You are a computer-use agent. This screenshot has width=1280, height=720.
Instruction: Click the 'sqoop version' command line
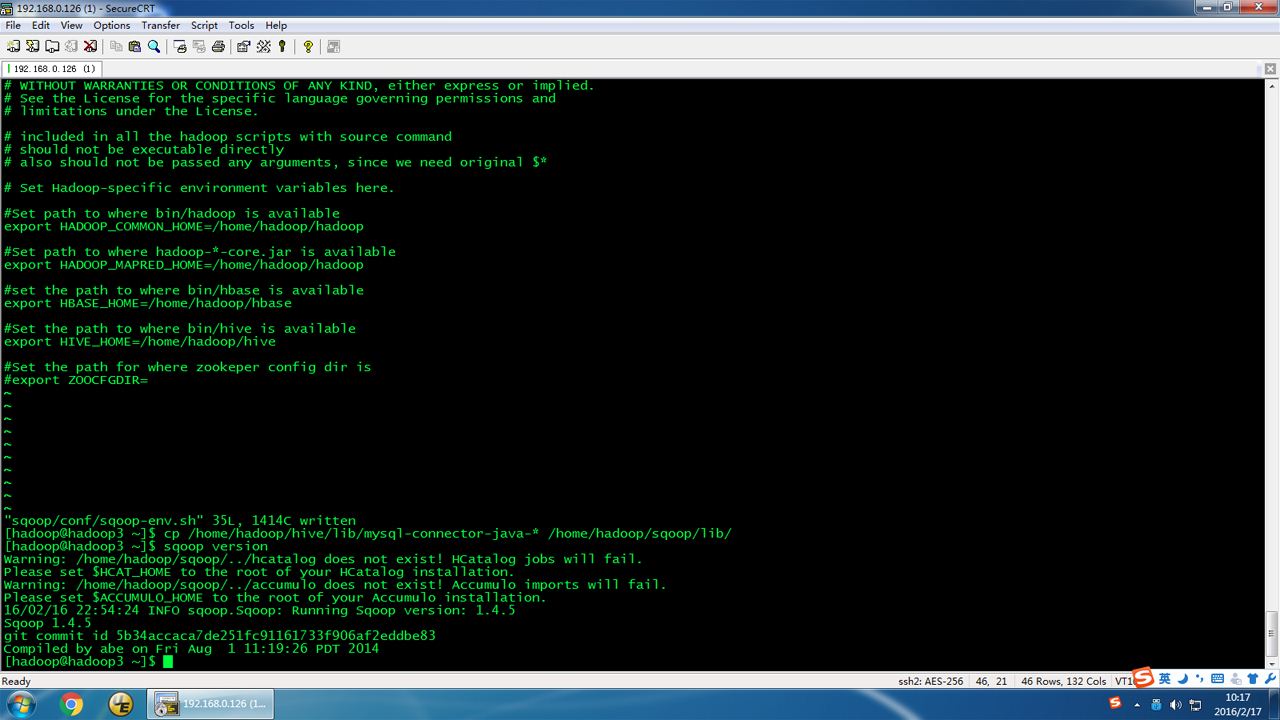point(136,546)
